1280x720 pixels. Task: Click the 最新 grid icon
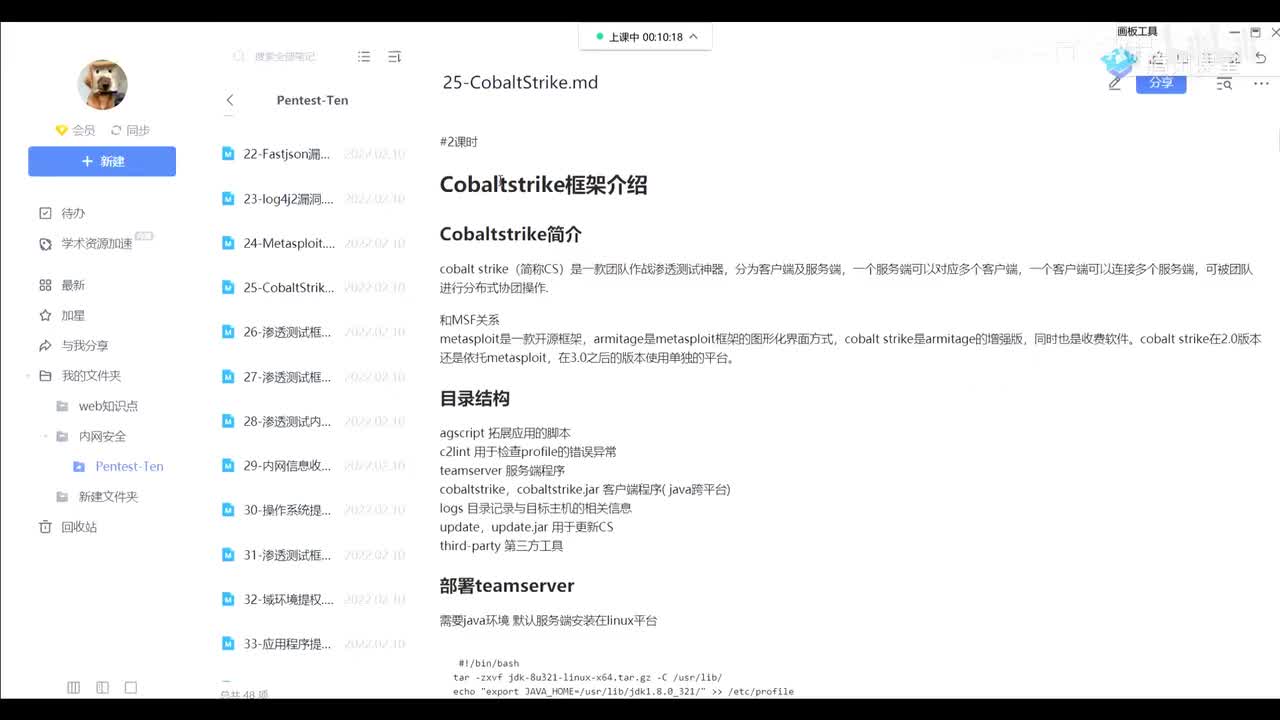pos(45,285)
